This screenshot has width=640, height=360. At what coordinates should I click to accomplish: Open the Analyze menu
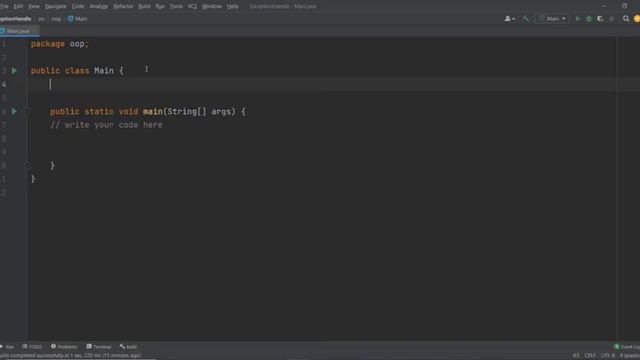(98, 6)
